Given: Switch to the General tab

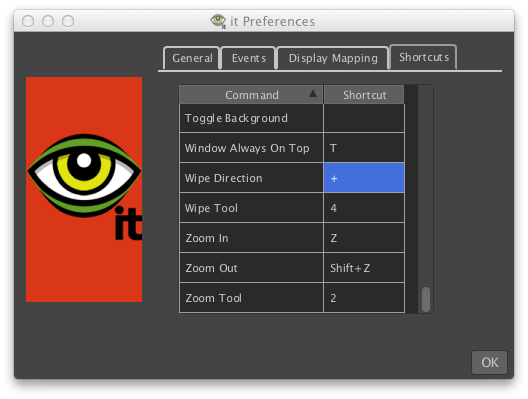Looking at the screenshot, I should [192, 58].
